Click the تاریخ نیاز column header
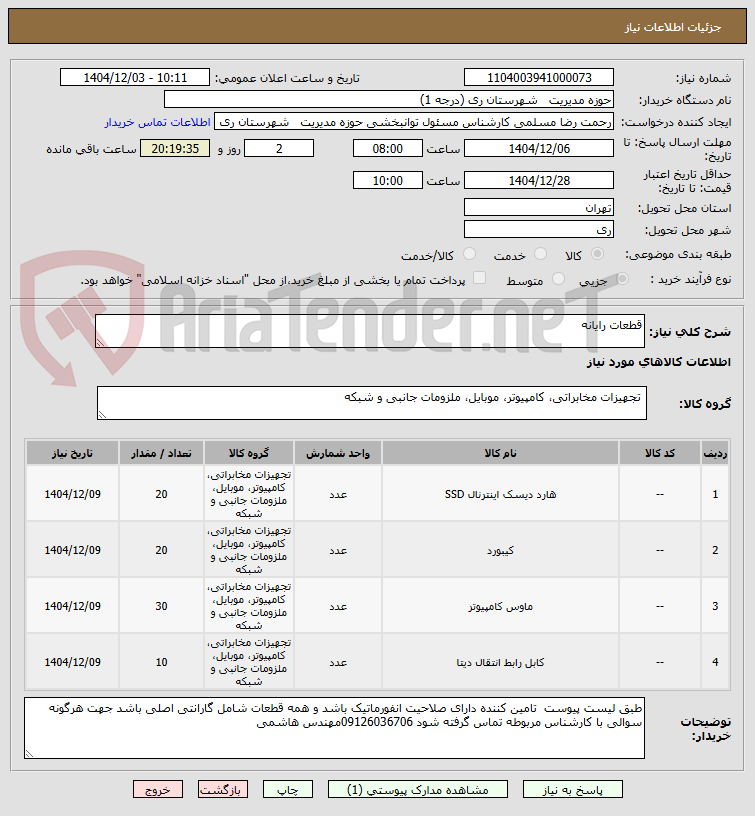This screenshot has height=816, width=755. 72,453
